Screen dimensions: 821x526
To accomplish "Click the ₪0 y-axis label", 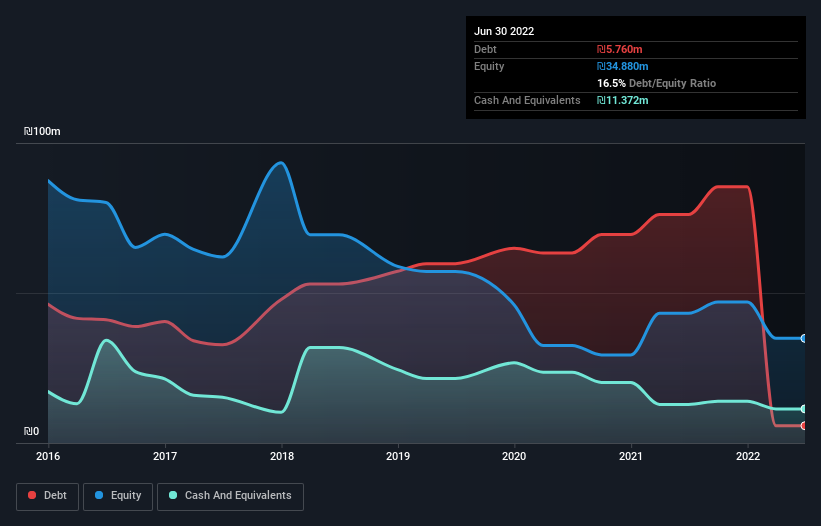I will 31,431.
